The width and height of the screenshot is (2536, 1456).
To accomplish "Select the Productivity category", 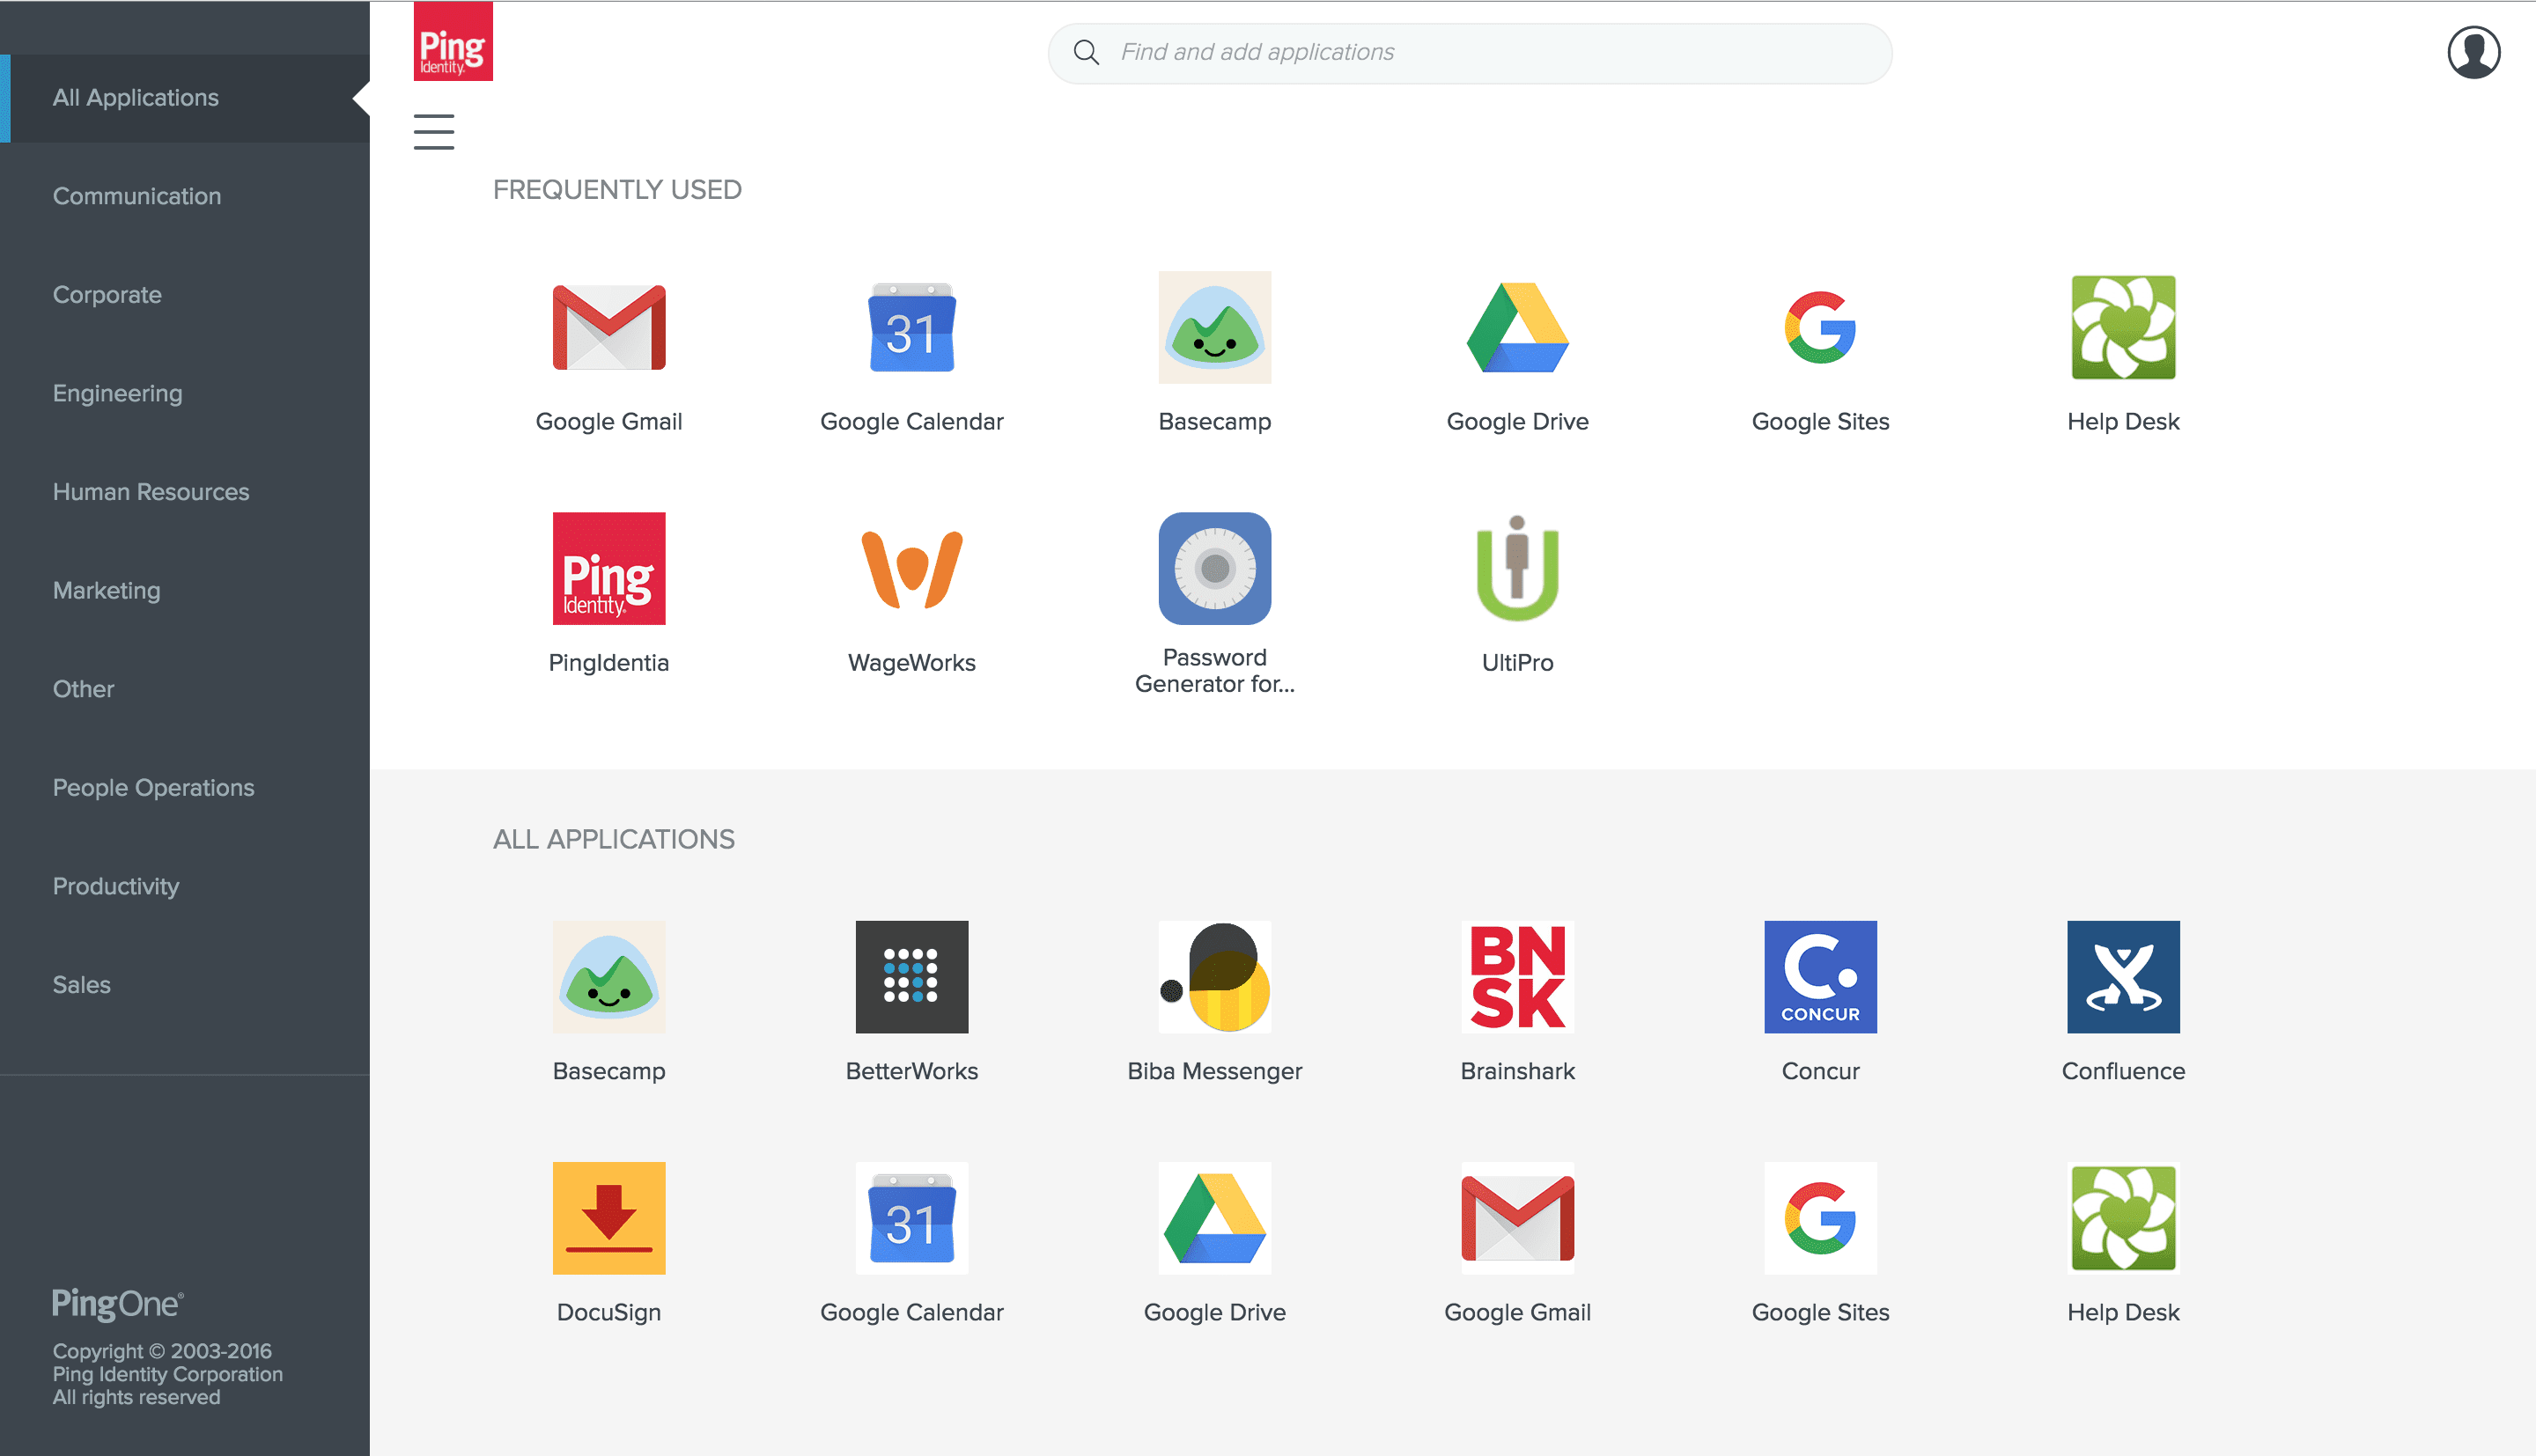I will [185, 887].
